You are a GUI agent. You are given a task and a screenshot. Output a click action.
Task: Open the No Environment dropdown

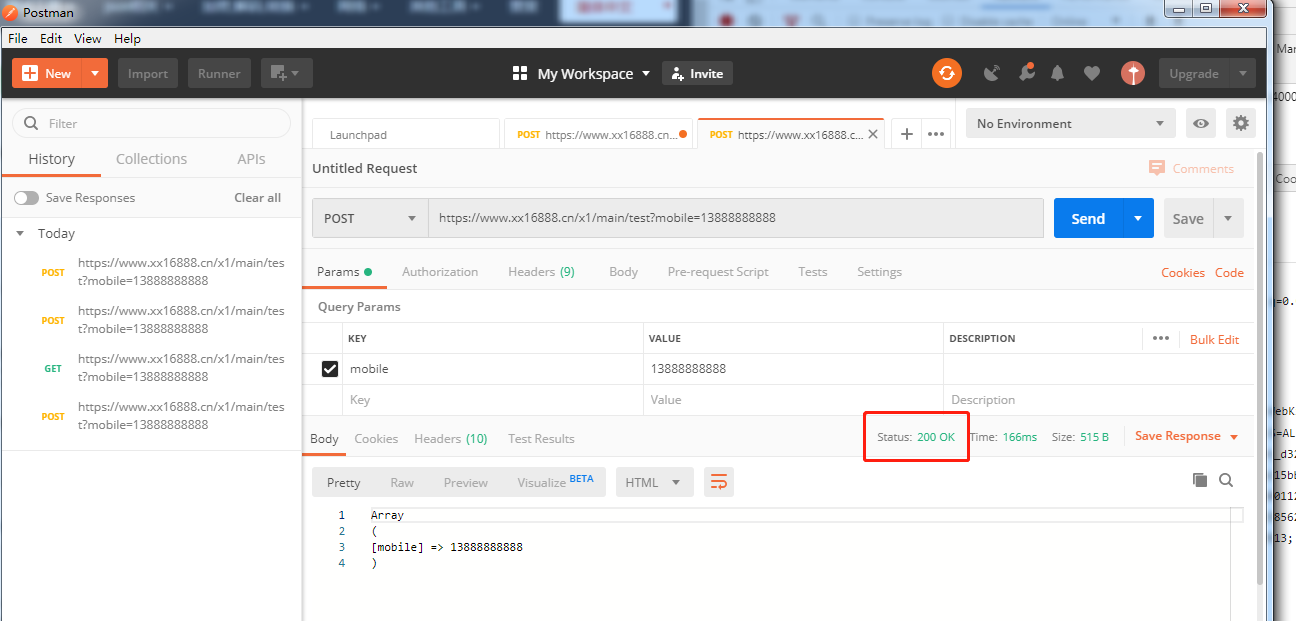click(x=1070, y=124)
